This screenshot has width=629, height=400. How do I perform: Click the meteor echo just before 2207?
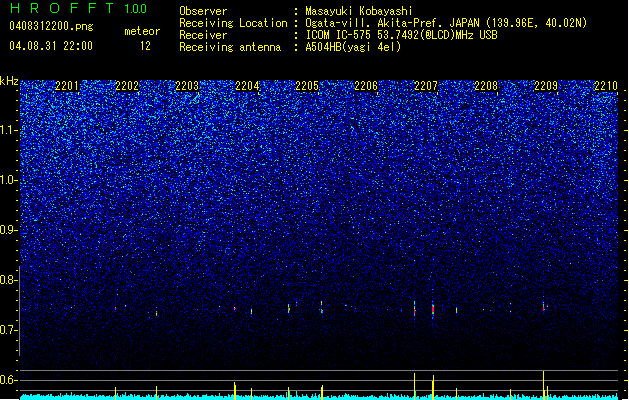click(414, 309)
